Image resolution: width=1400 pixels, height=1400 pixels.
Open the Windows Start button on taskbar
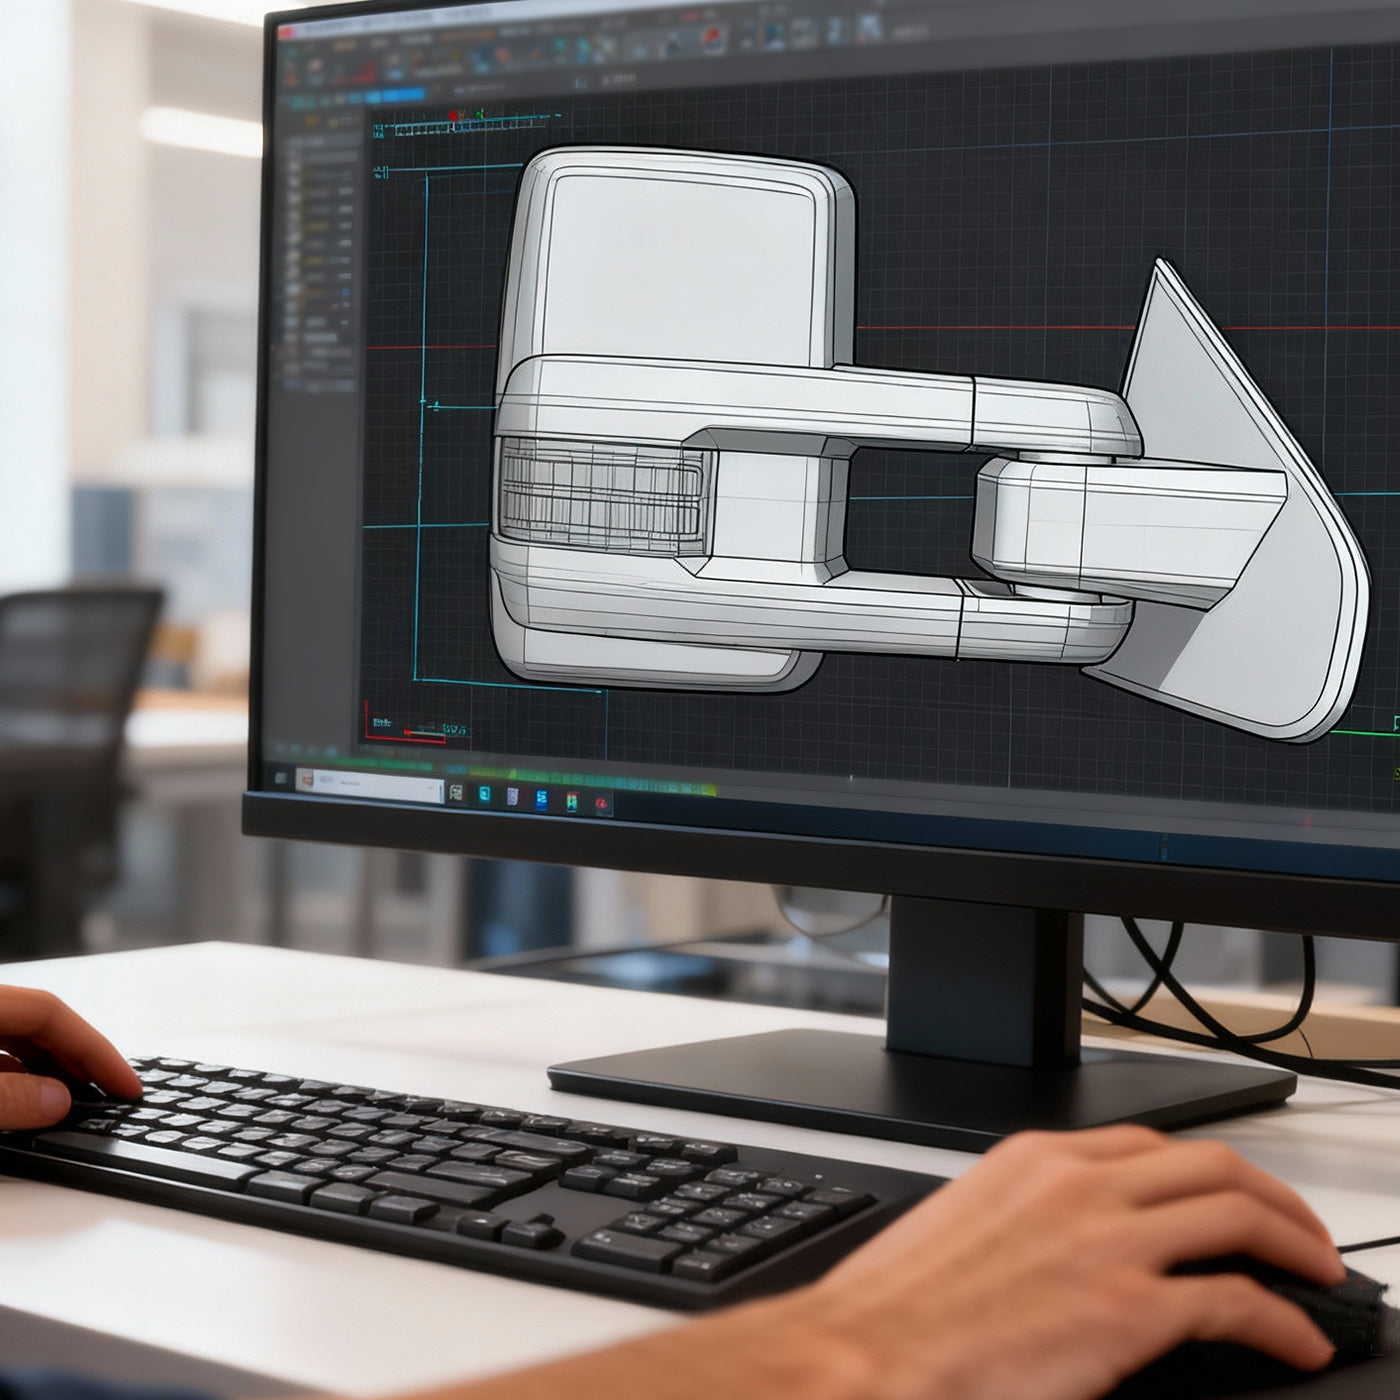coord(280,777)
